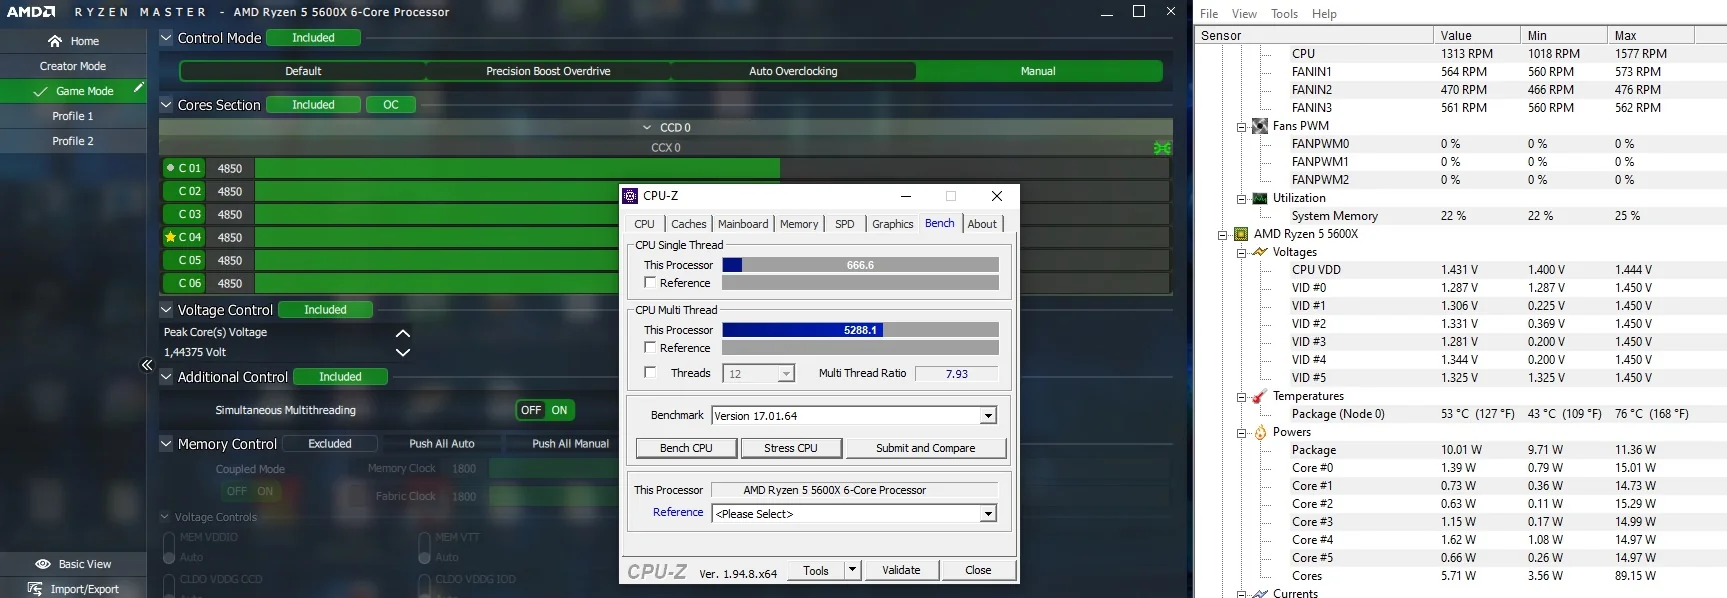Click the thermometer icon next to Temperatures

coord(1260,396)
